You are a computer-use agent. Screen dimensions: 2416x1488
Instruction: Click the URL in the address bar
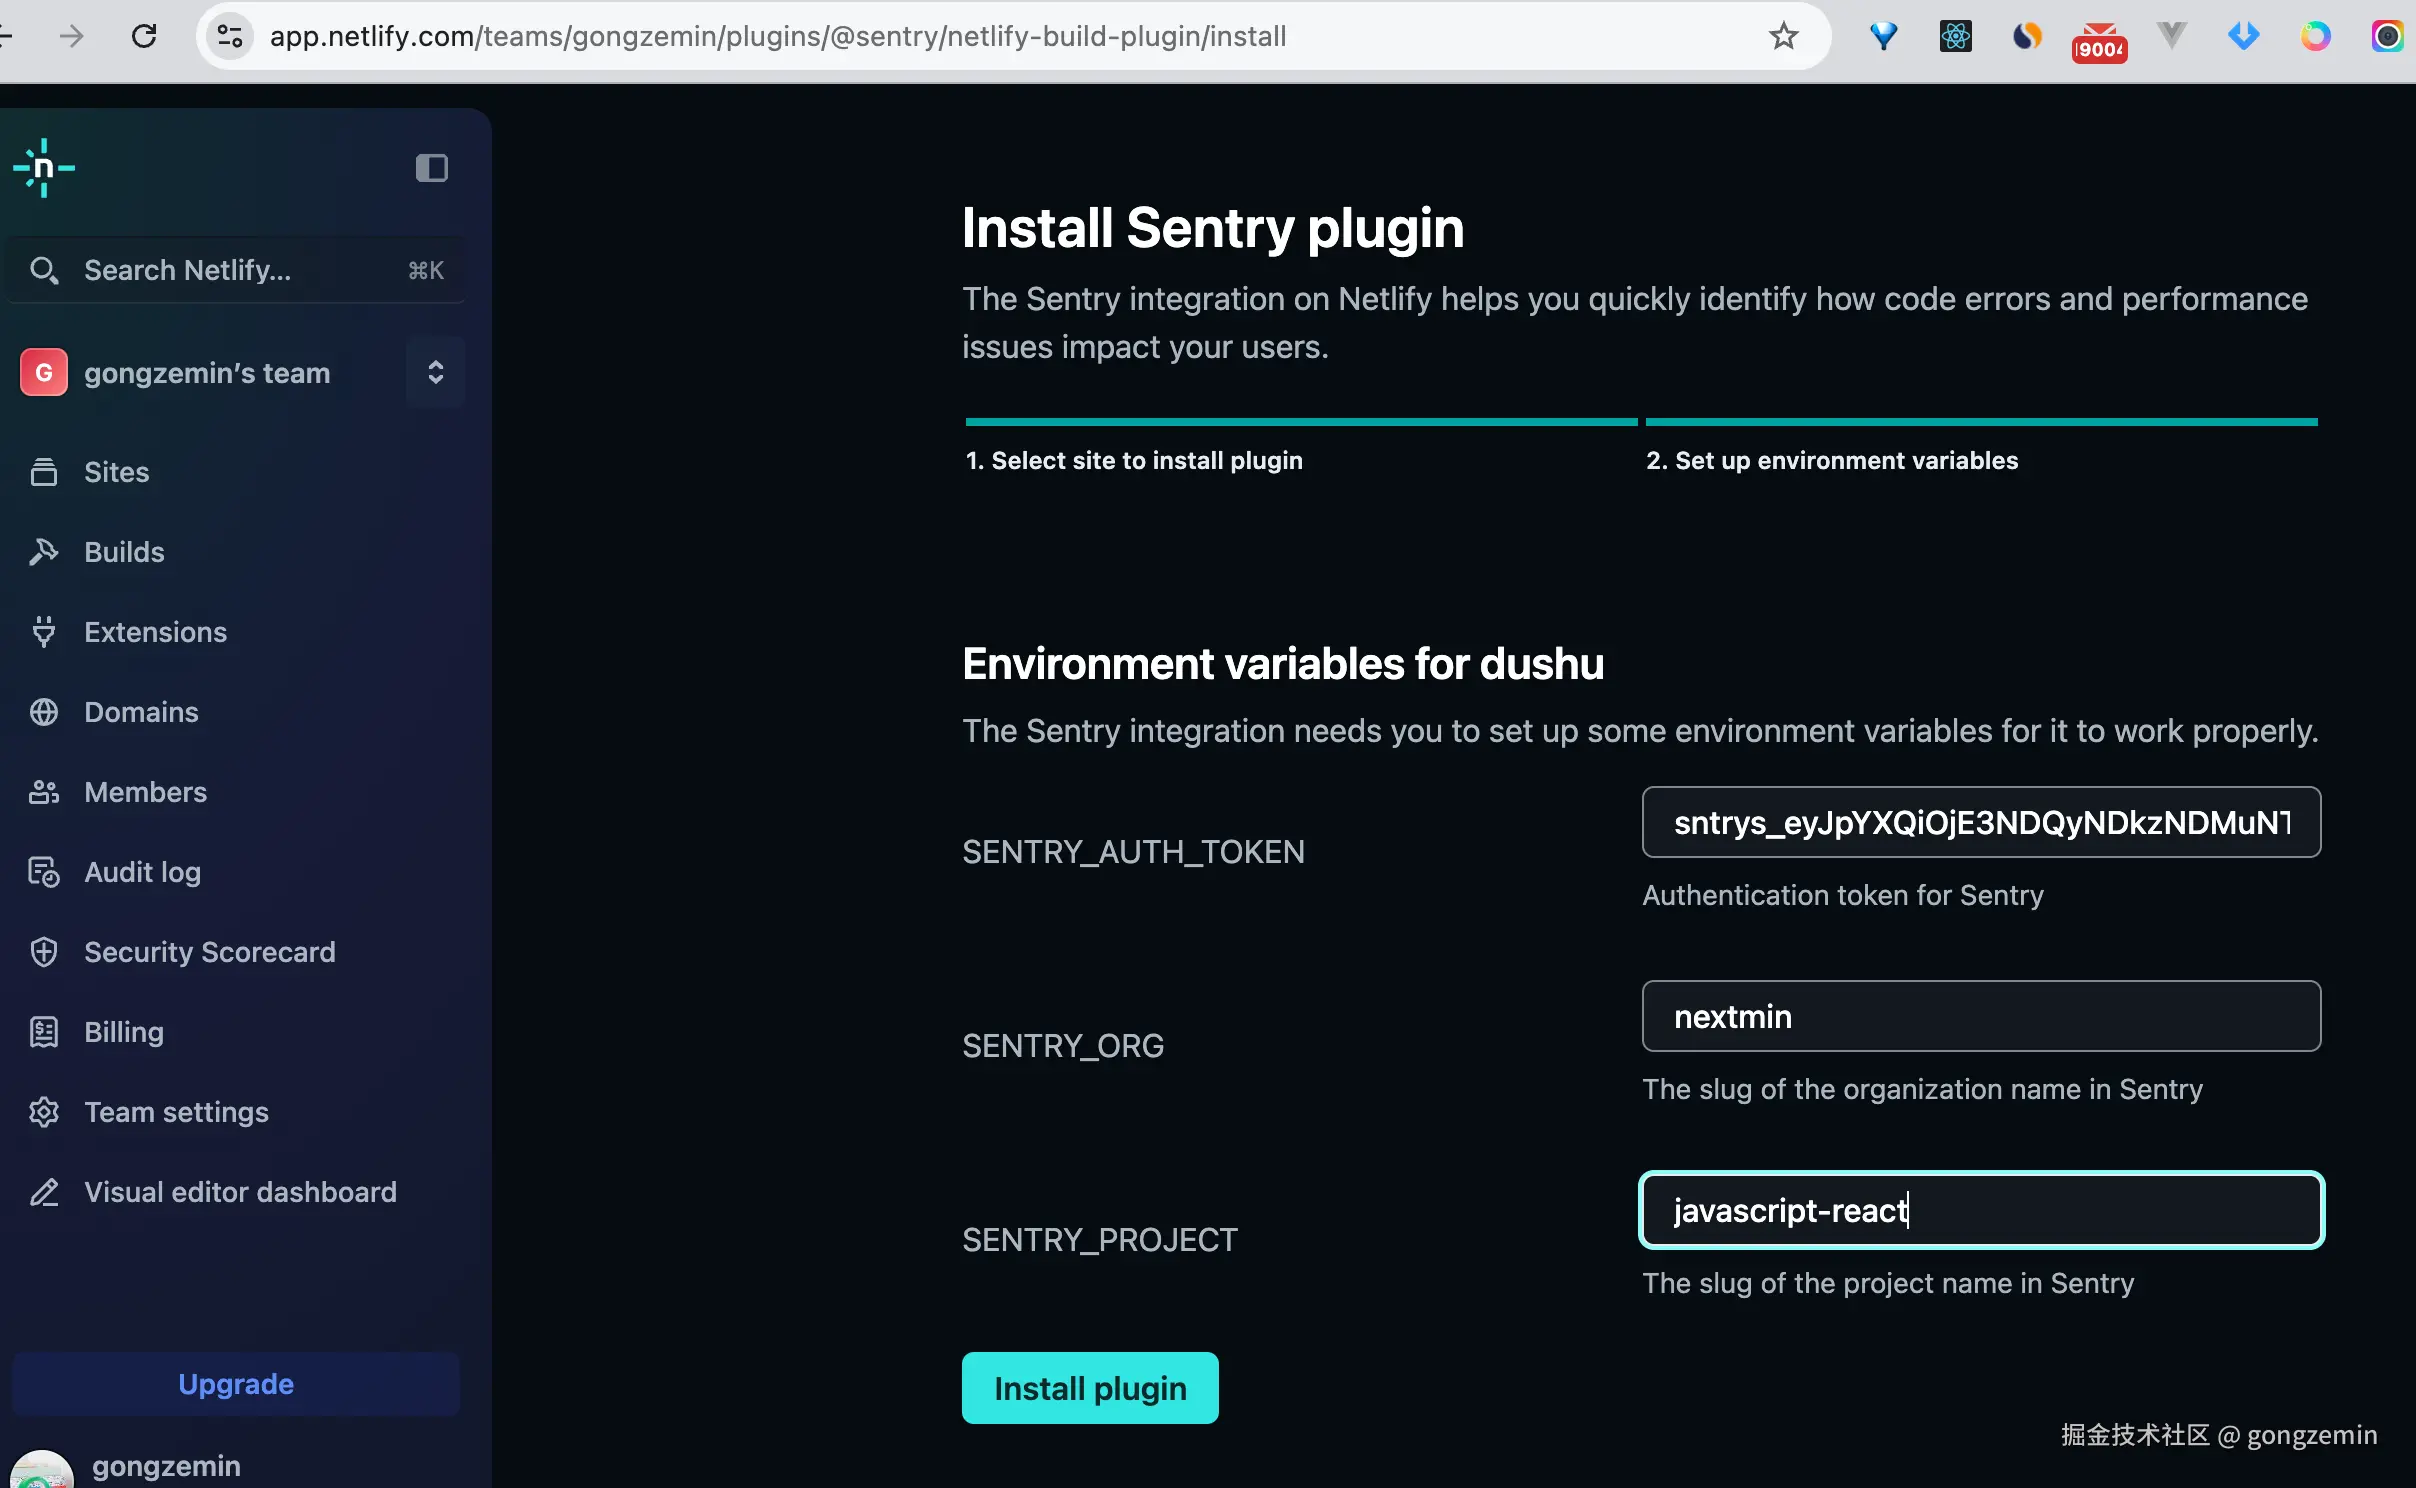(778, 36)
